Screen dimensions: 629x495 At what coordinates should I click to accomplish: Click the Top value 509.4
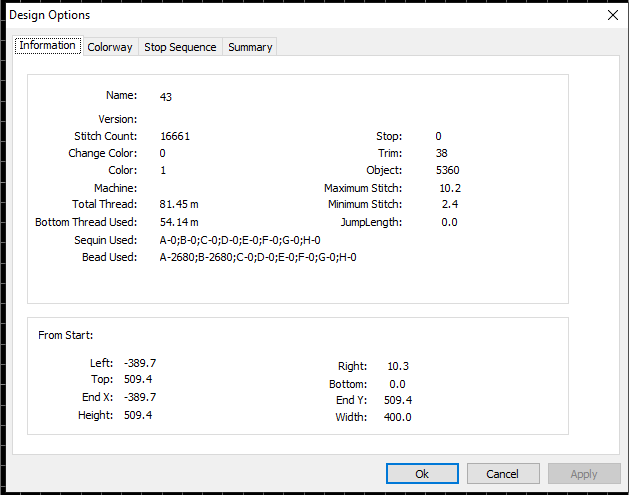coord(138,379)
